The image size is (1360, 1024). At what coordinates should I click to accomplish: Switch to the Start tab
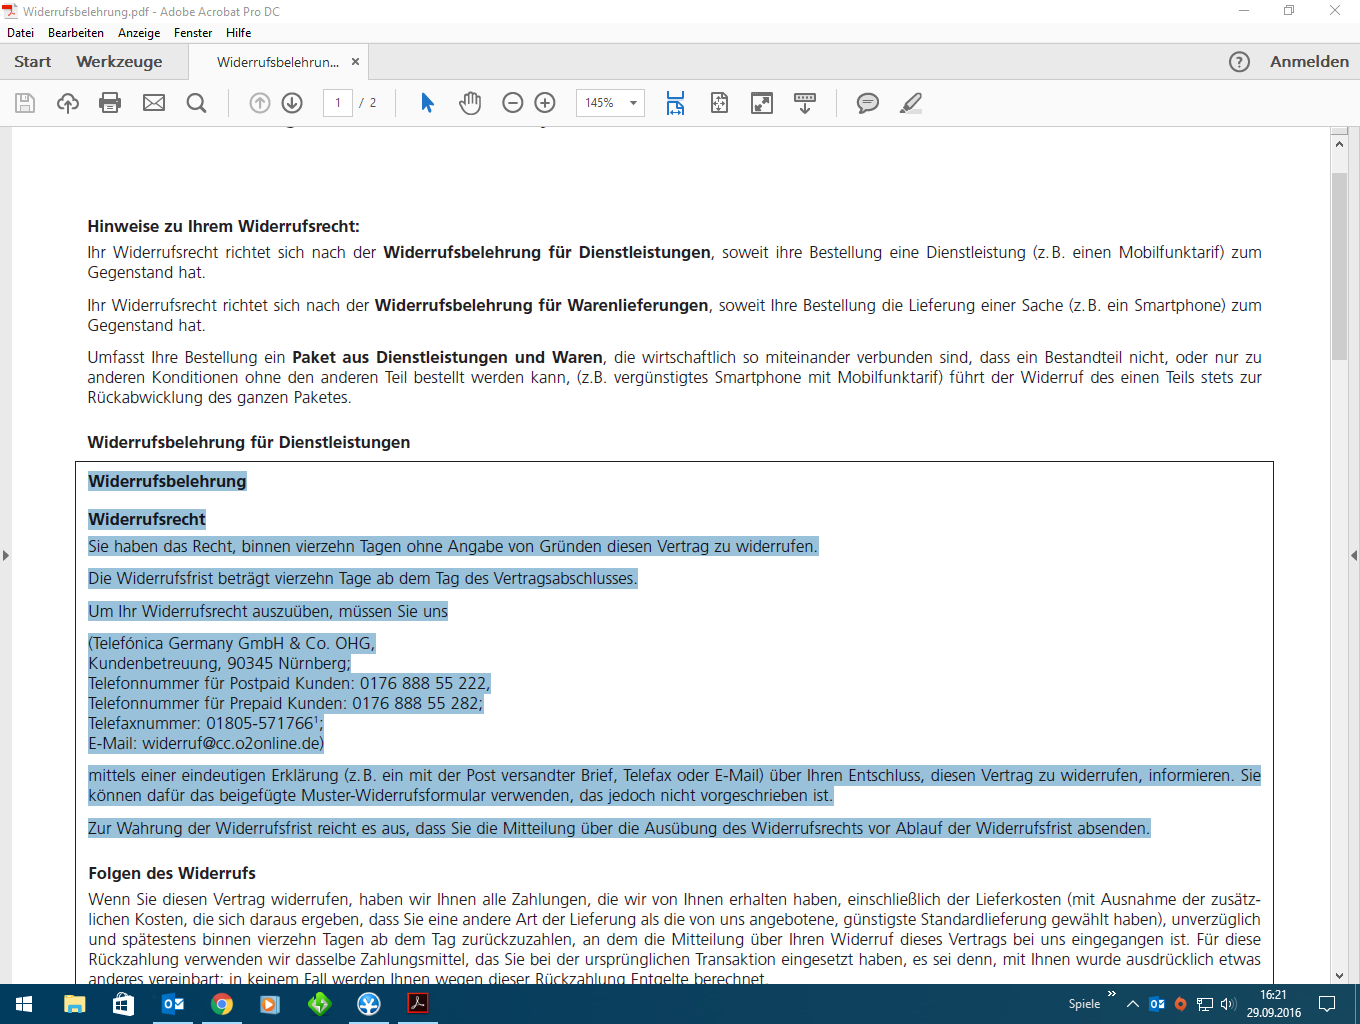pos(33,62)
